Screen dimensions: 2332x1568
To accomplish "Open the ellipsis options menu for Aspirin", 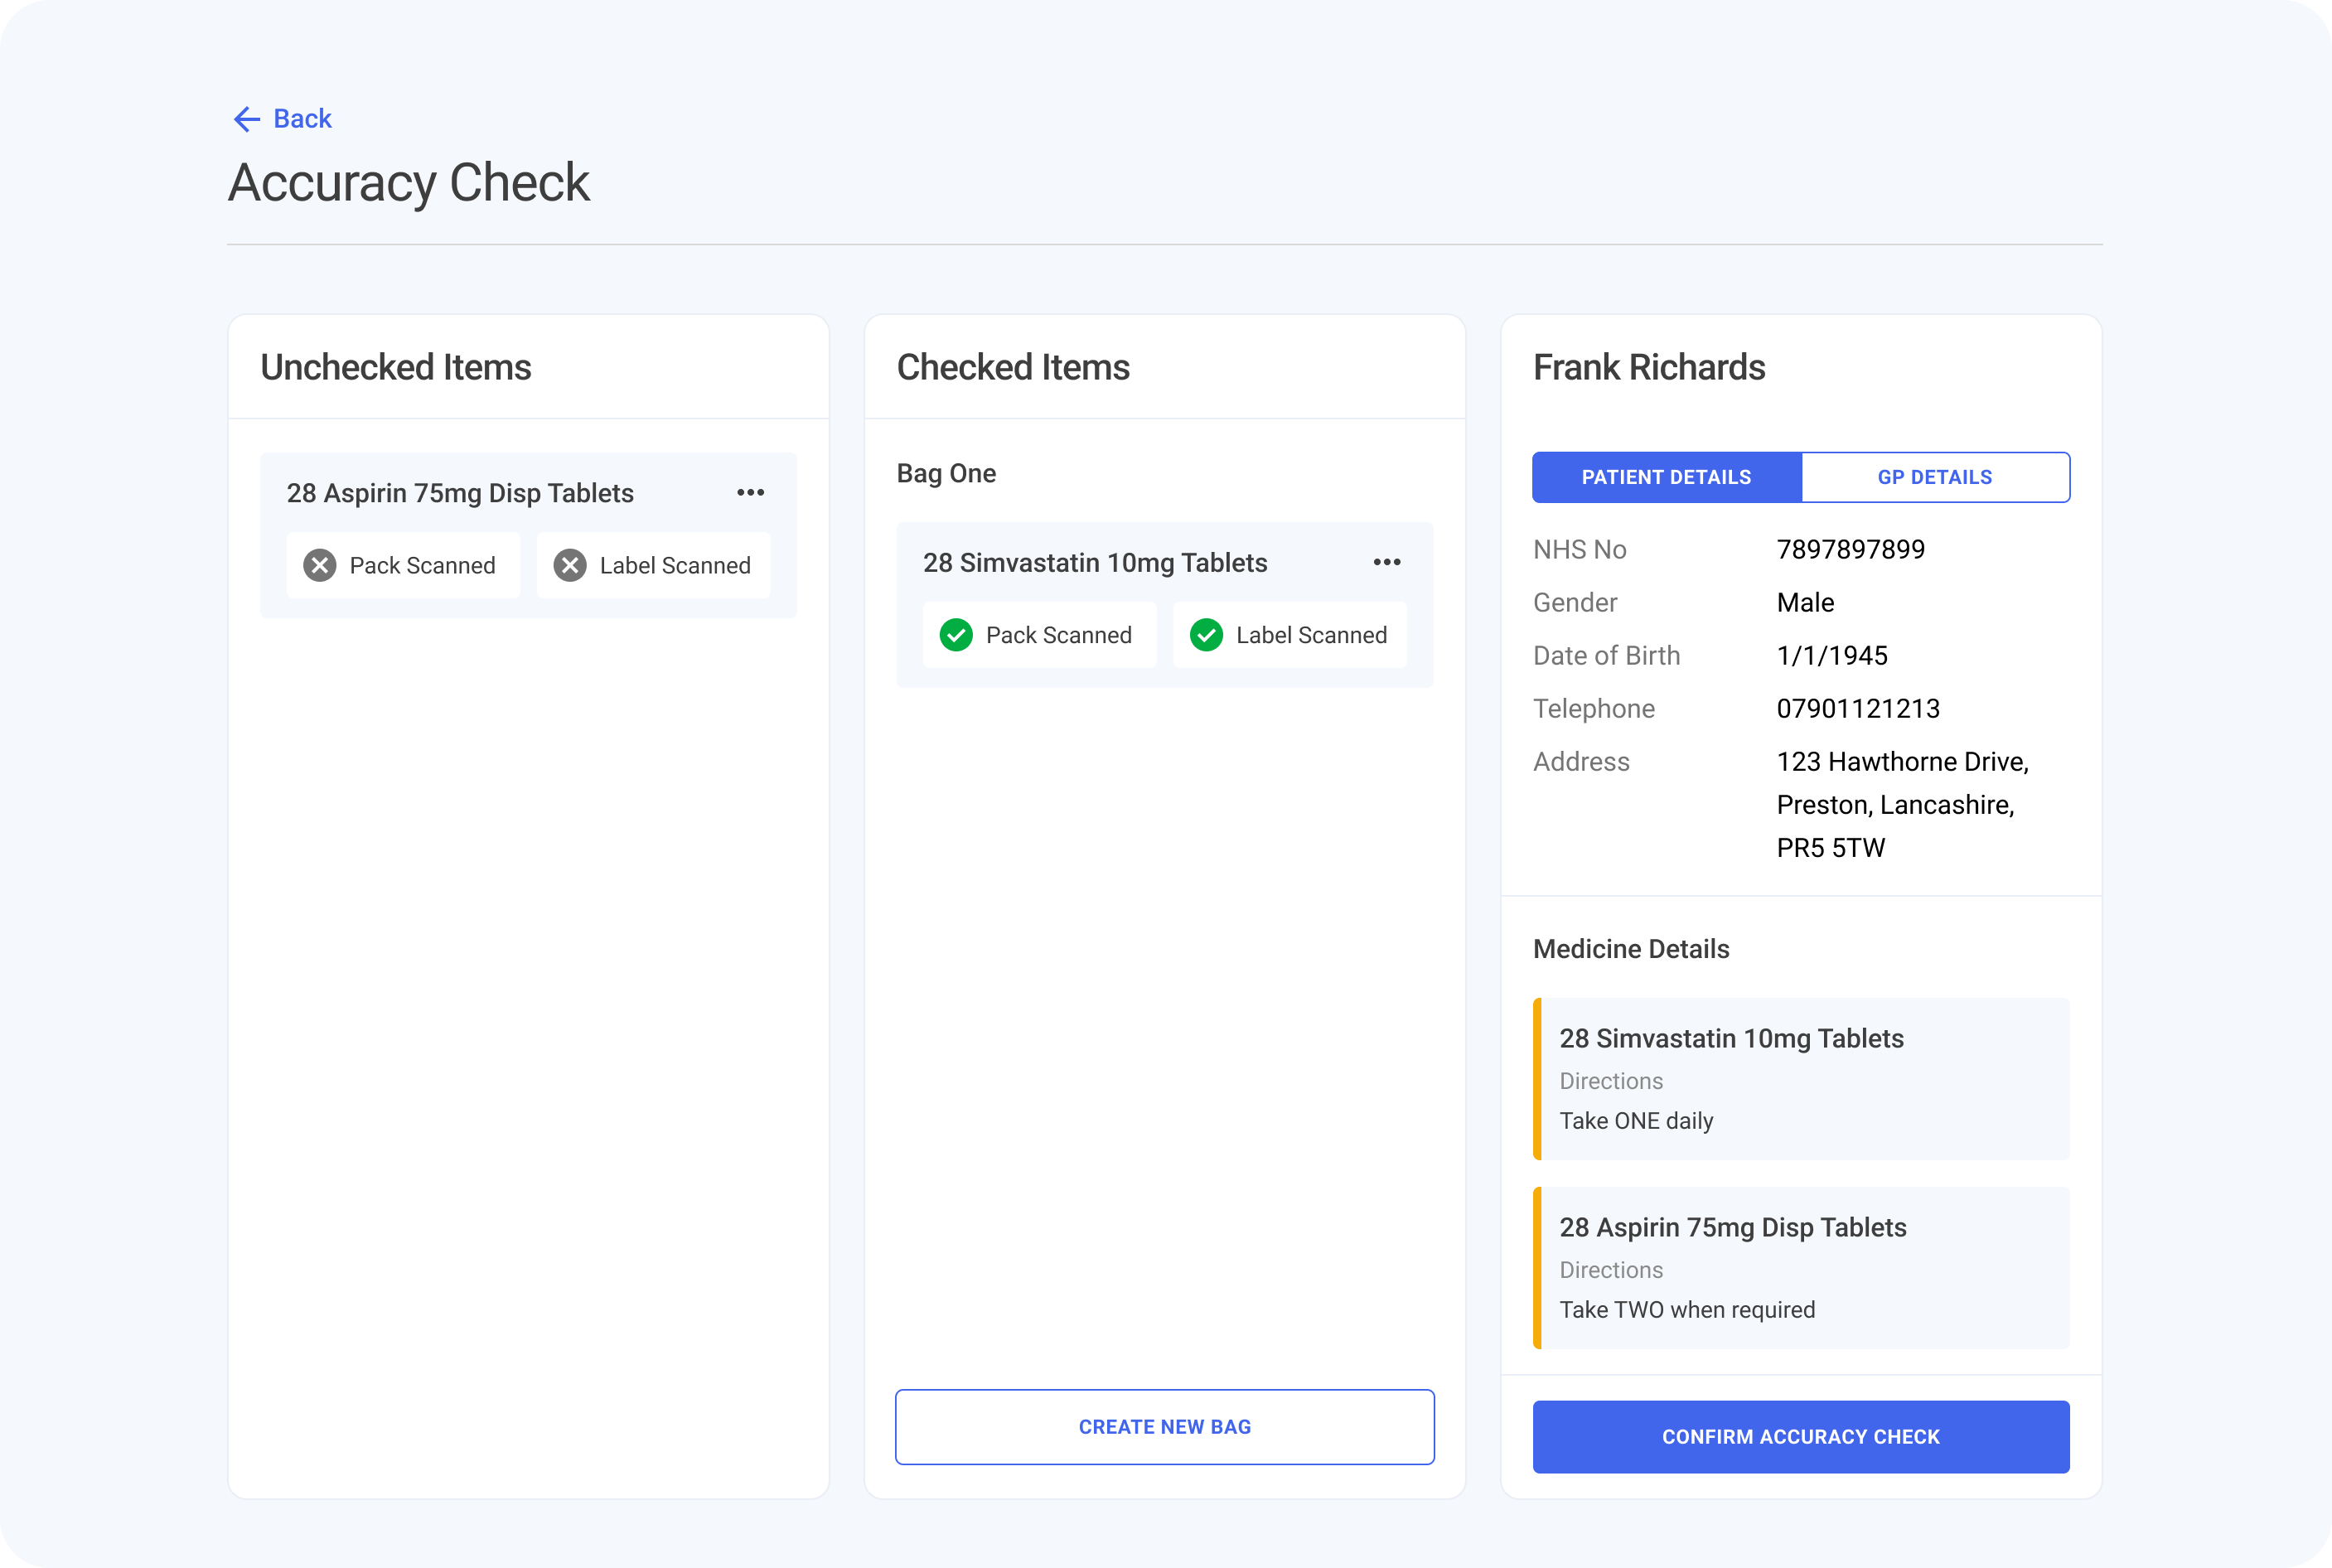I will (x=750, y=492).
